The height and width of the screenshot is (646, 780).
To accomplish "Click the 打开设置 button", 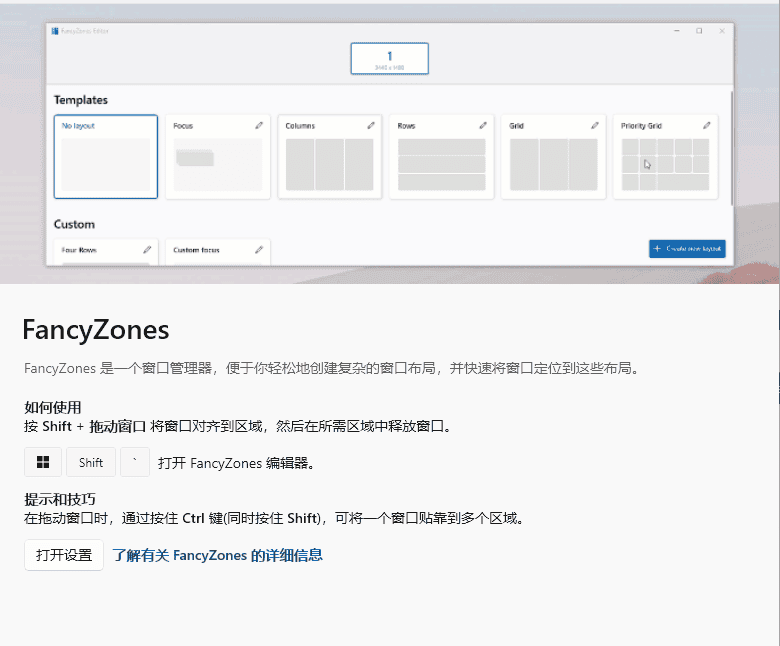I will [x=64, y=555].
